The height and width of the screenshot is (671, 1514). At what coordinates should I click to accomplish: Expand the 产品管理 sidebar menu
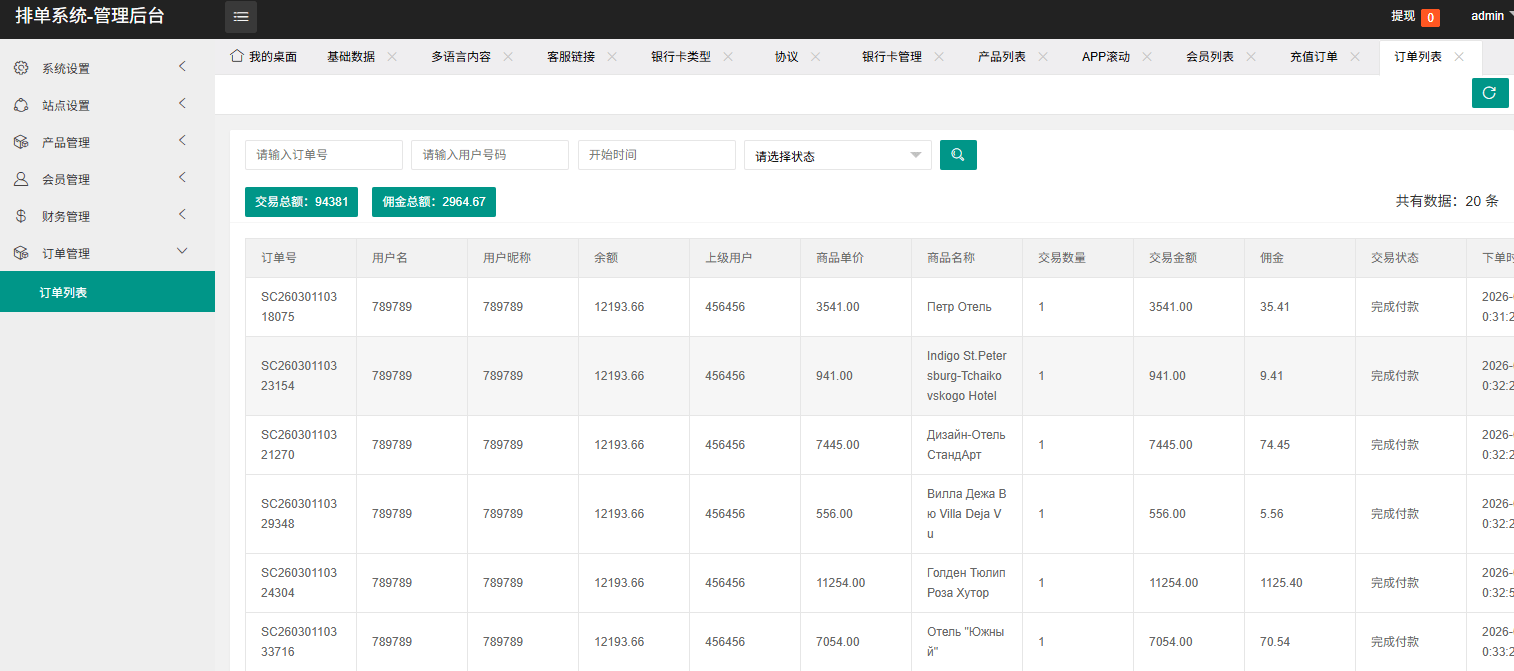tap(107, 142)
